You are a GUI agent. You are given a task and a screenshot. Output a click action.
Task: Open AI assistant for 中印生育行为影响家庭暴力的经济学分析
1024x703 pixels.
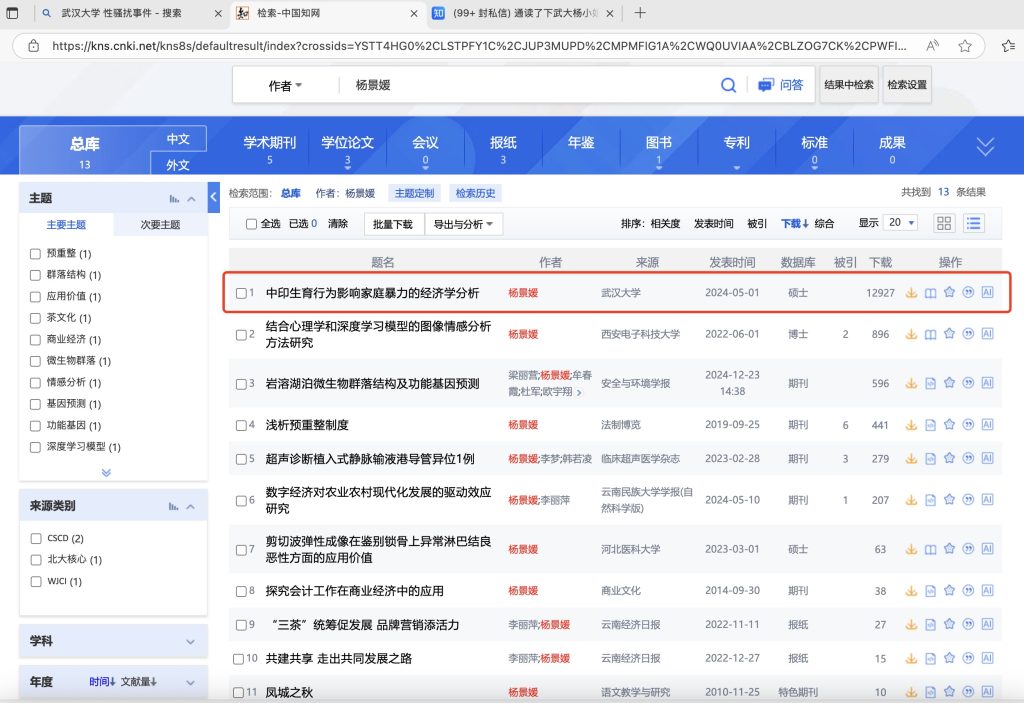987,293
